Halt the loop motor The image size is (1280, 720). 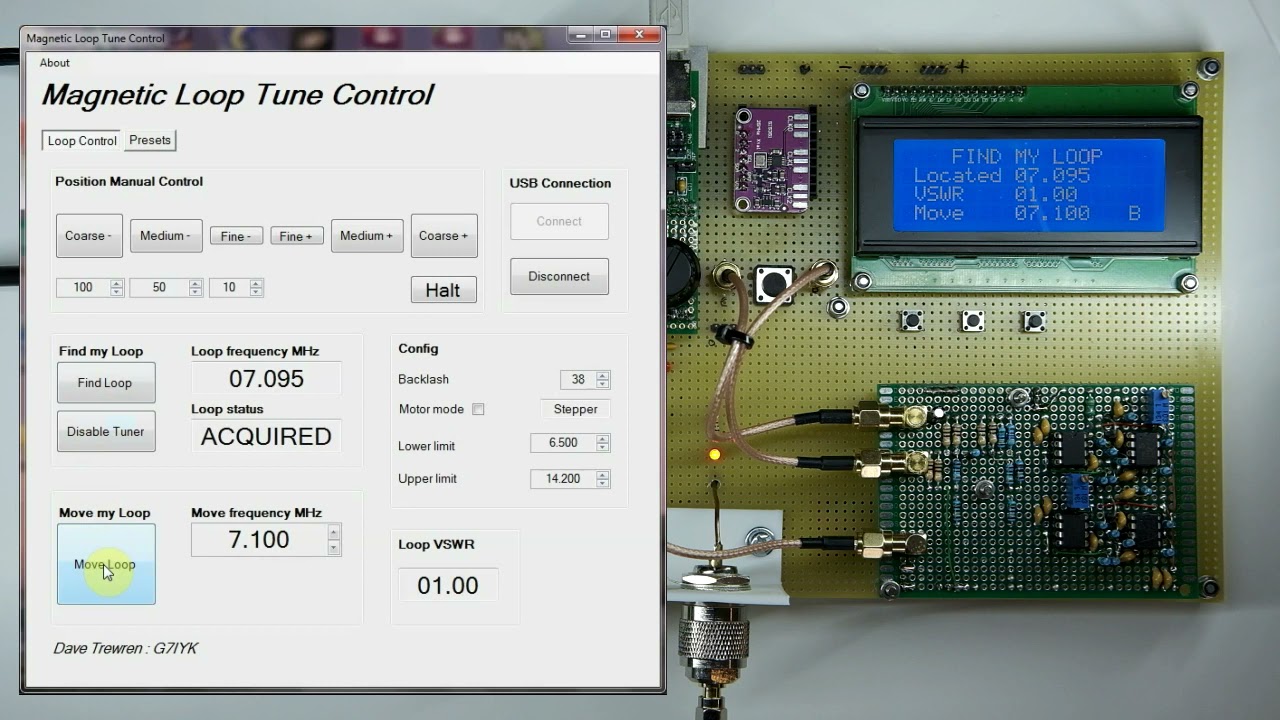[443, 290]
